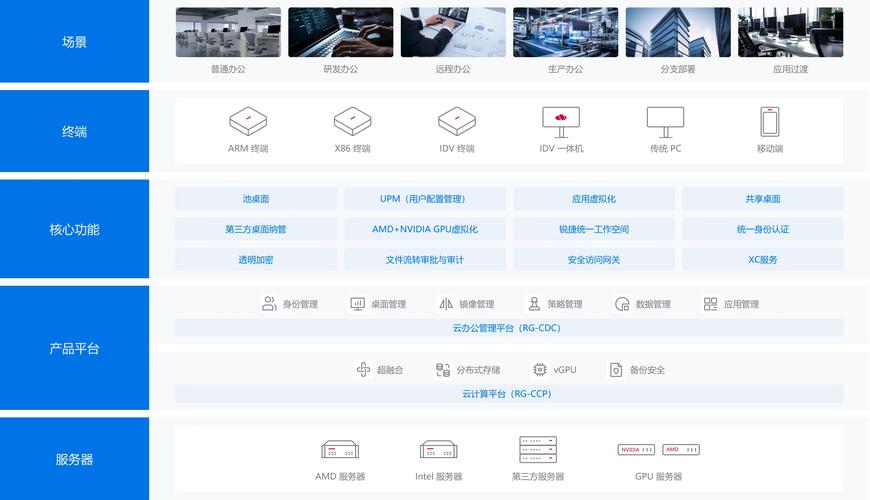
Task: Click the 云办公管理平台（RG-CDC）bar
Action: tap(509, 328)
